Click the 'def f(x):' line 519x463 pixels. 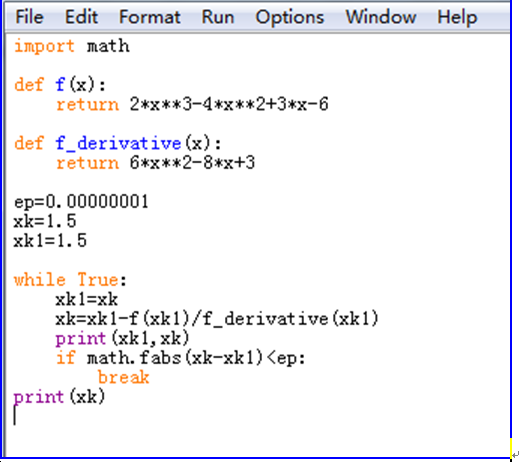point(60,85)
